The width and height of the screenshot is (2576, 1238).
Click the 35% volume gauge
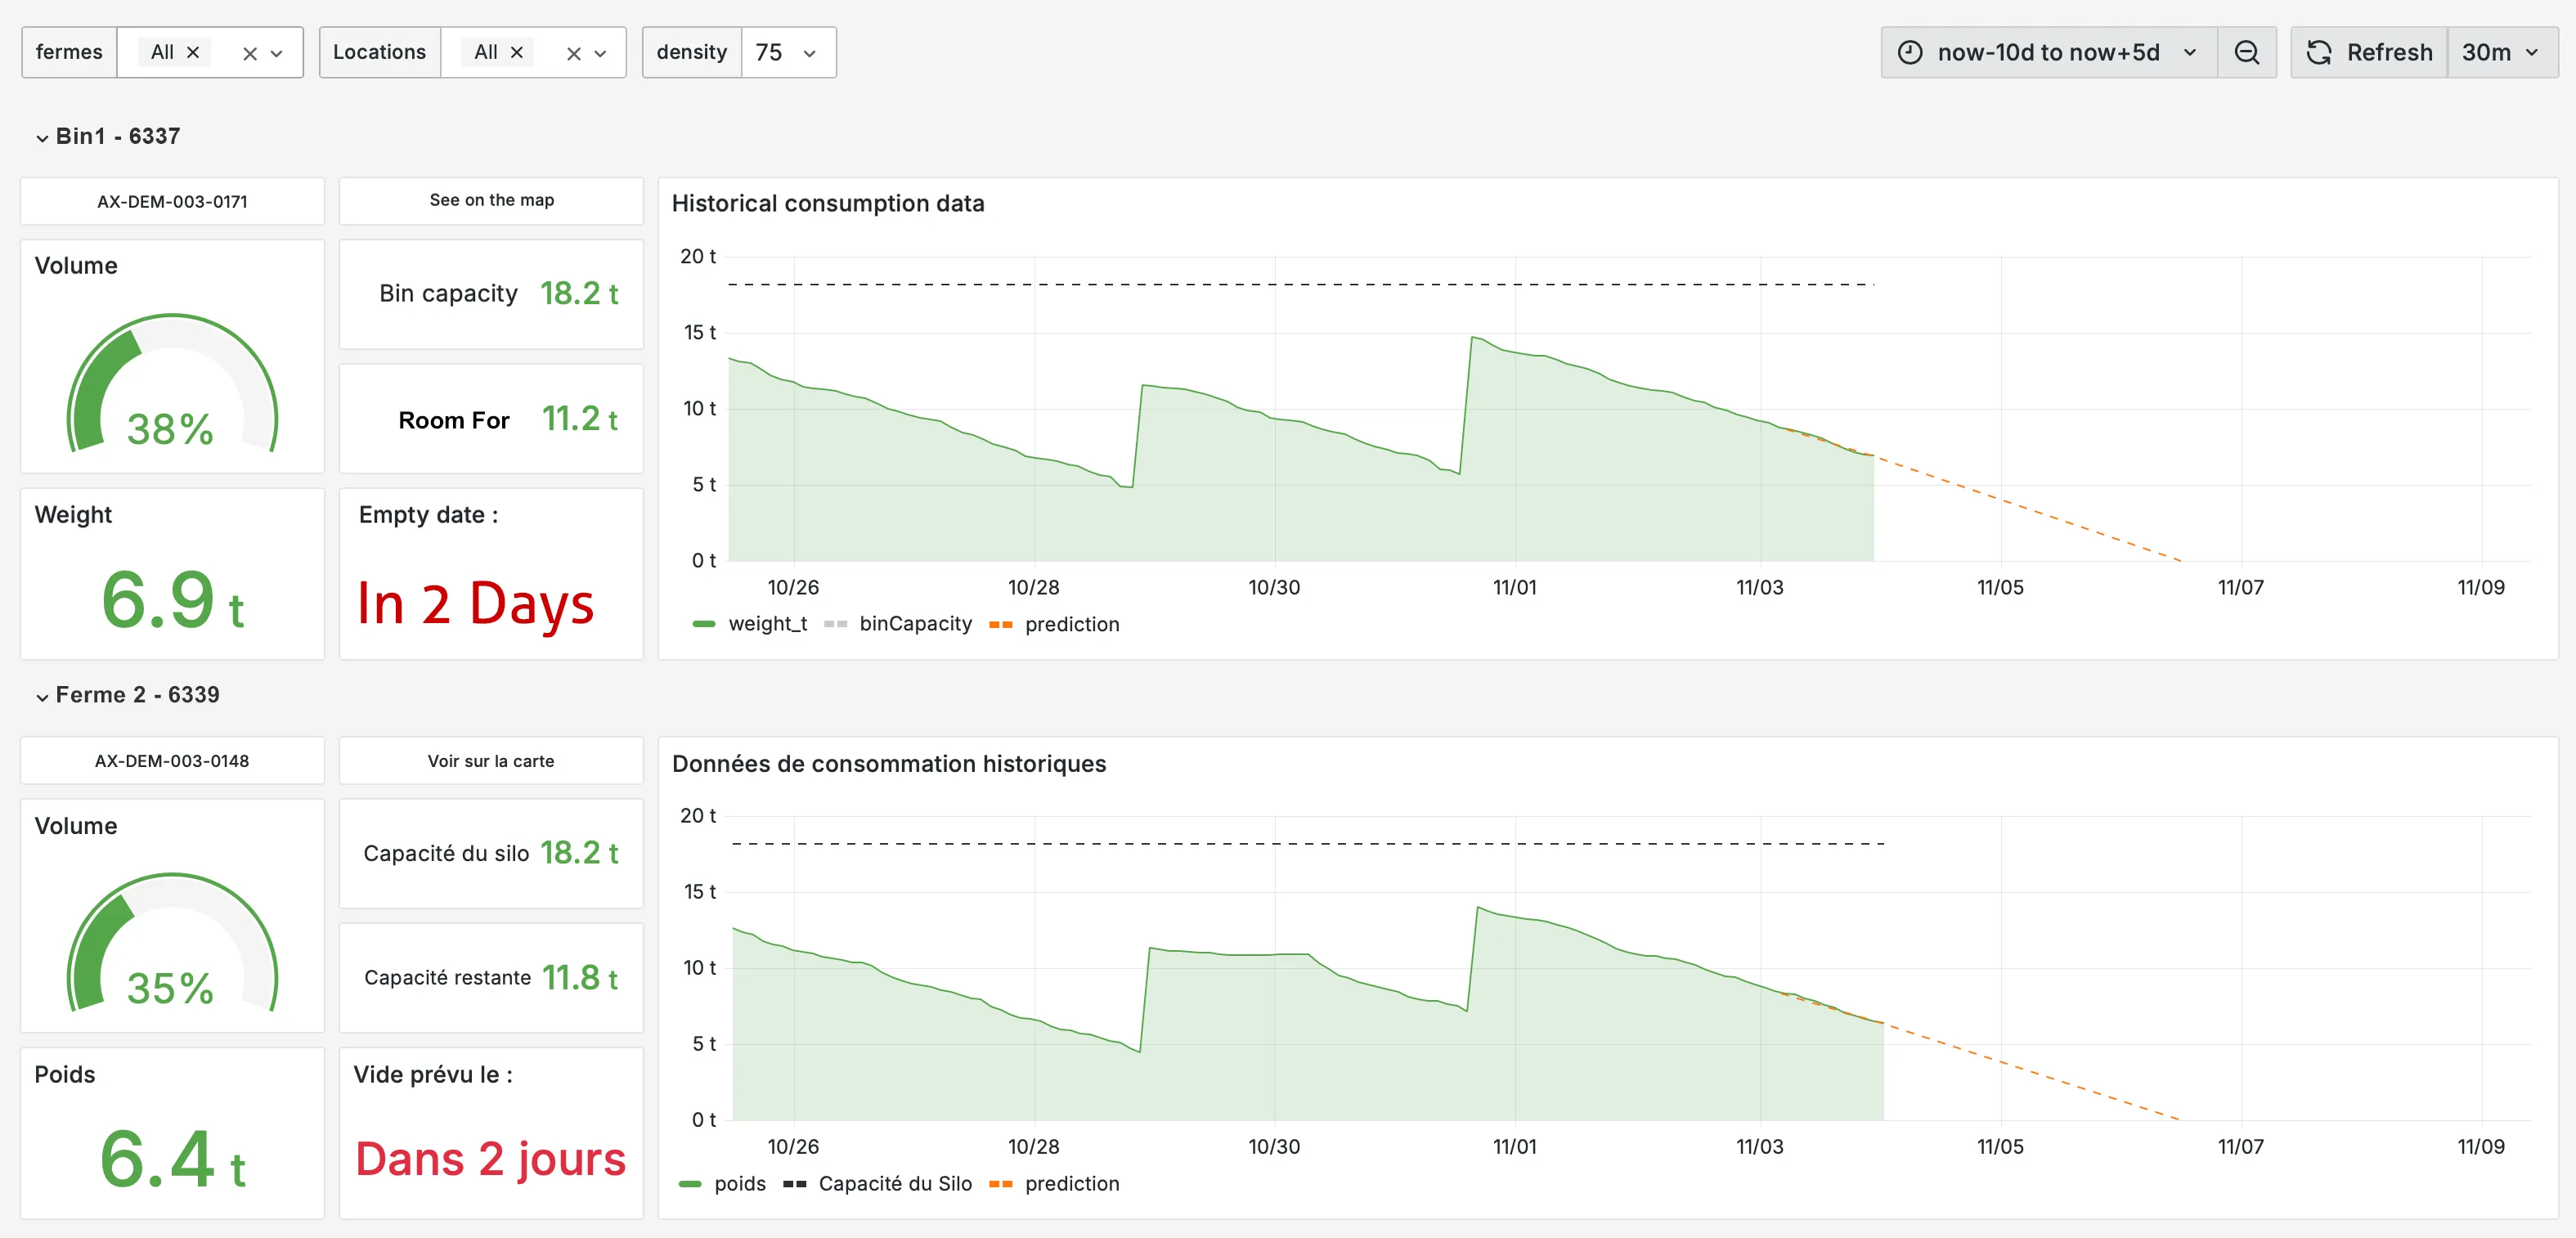click(x=172, y=944)
